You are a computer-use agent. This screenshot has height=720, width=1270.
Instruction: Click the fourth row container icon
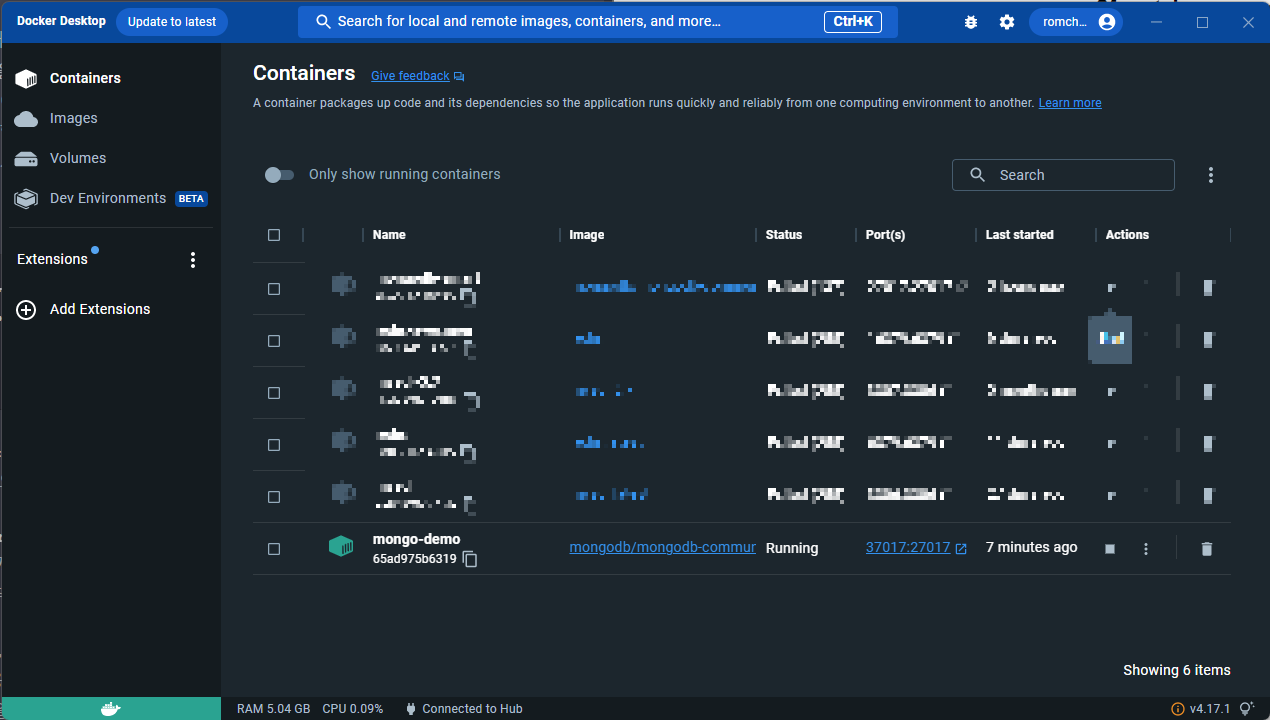(x=343, y=442)
